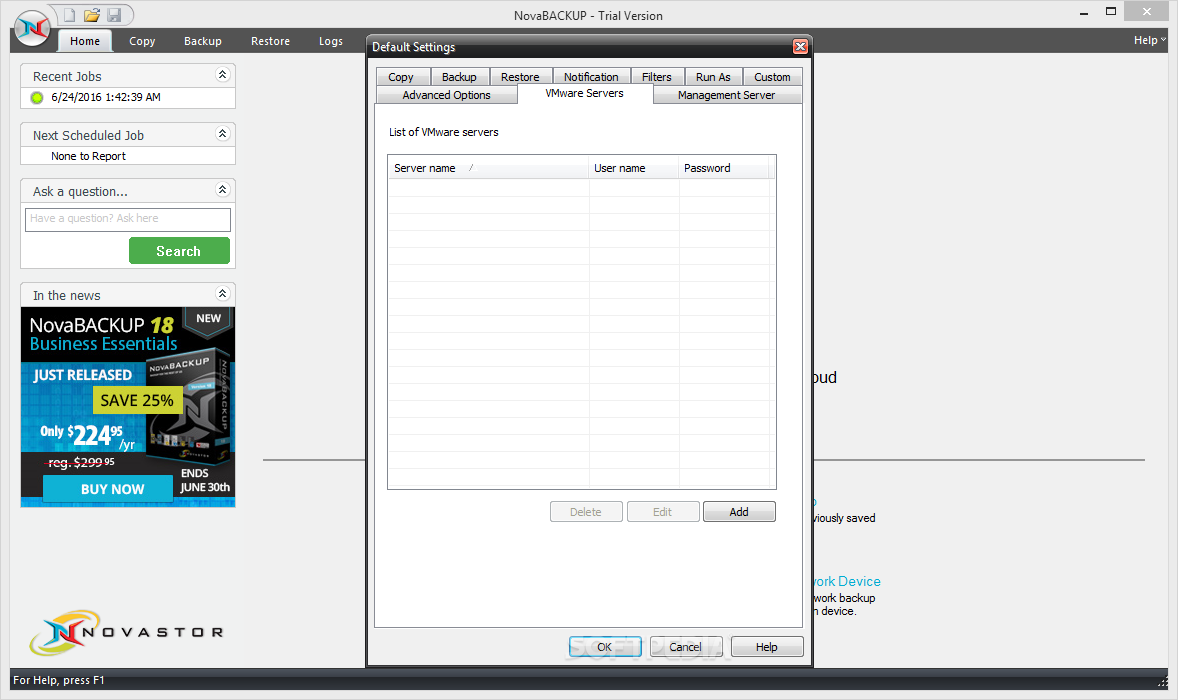This screenshot has width=1178, height=700.
Task: Select the Backup tab in Default Settings
Action: tap(459, 77)
